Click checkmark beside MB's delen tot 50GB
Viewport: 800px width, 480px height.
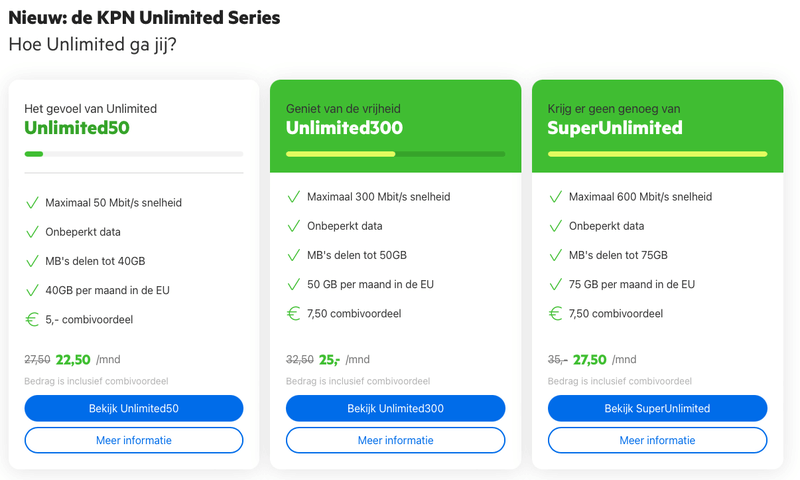click(x=294, y=255)
